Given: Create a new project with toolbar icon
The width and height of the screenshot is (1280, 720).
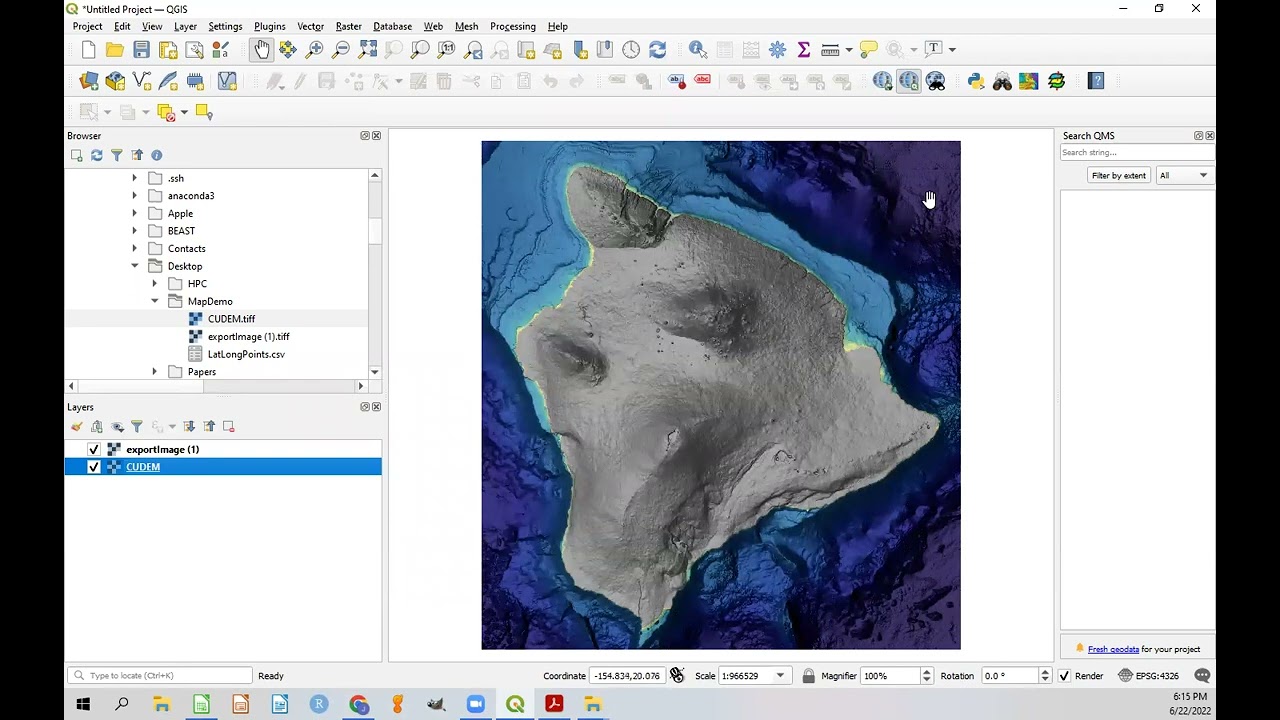Looking at the screenshot, I should 88,49.
